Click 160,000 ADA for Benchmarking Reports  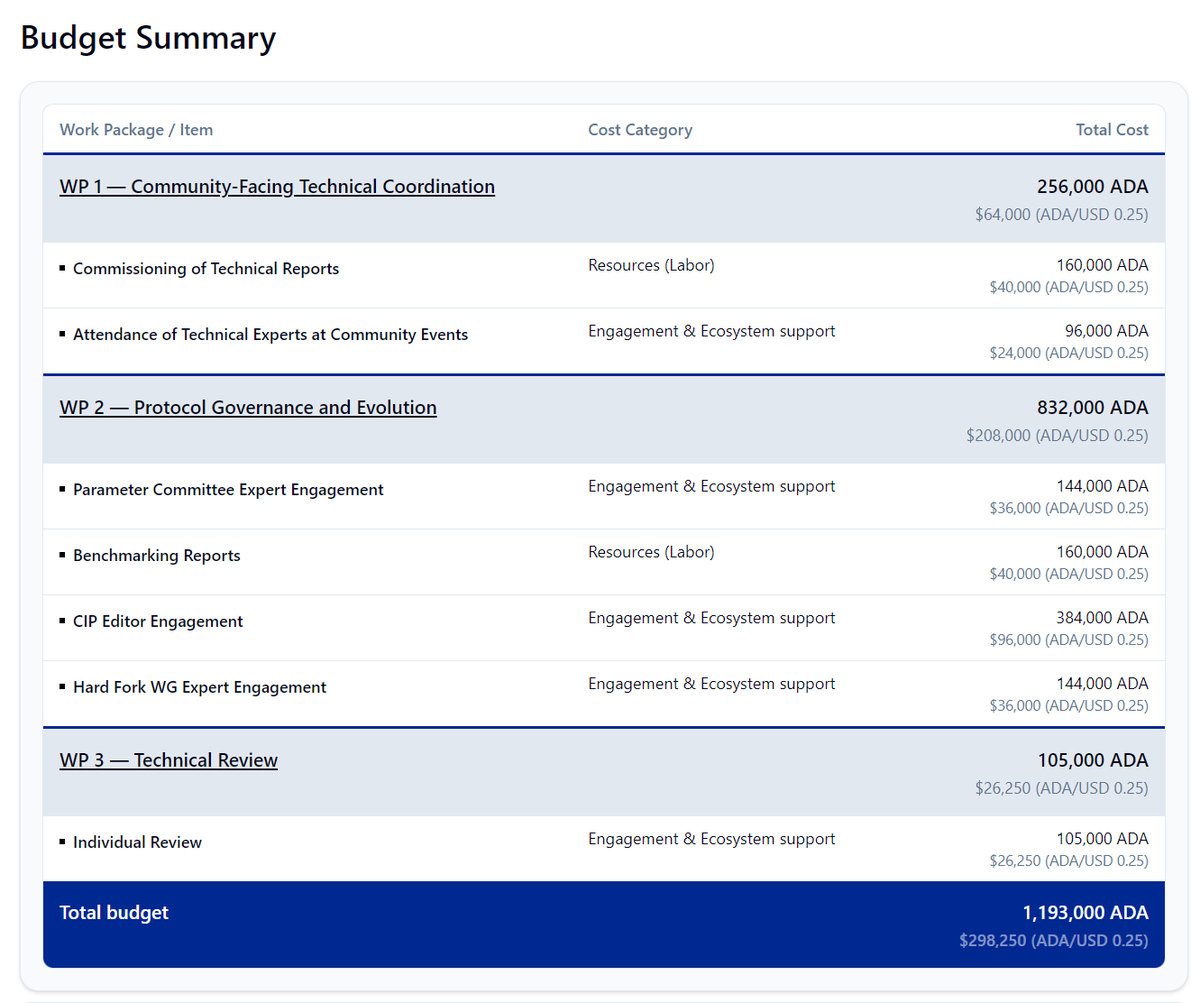point(1102,552)
